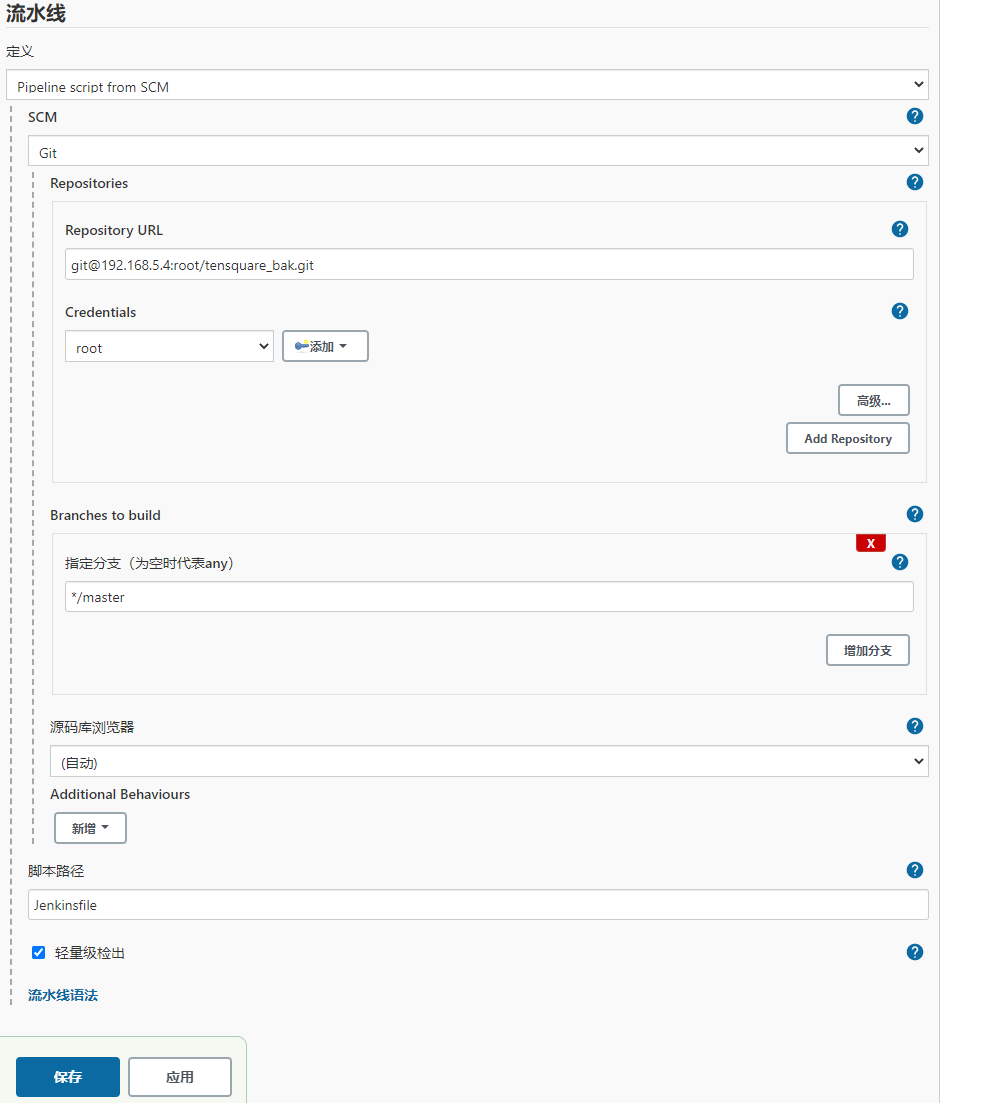The width and height of the screenshot is (1003, 1103).
Task: Click the Add Repository button
Action: tap(848, 438)
